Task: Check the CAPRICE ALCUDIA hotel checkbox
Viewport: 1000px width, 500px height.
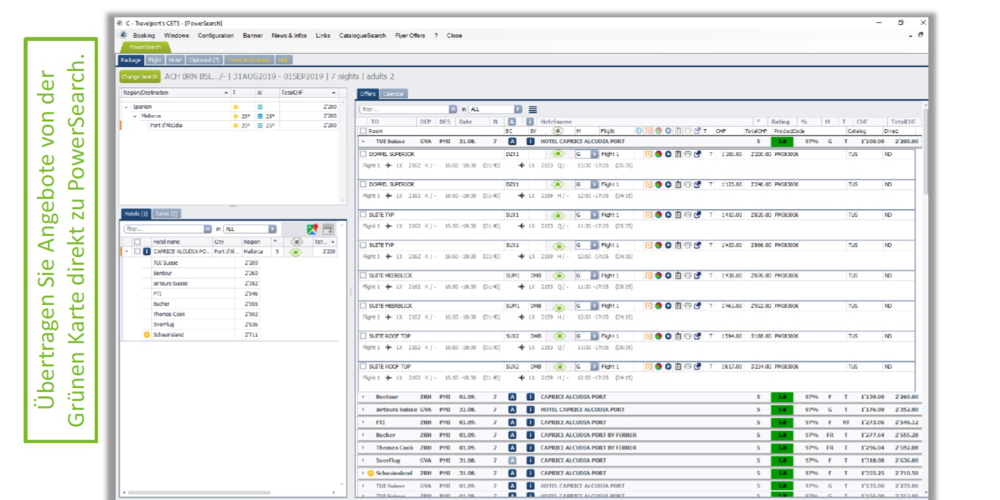Action: [136, 252]
